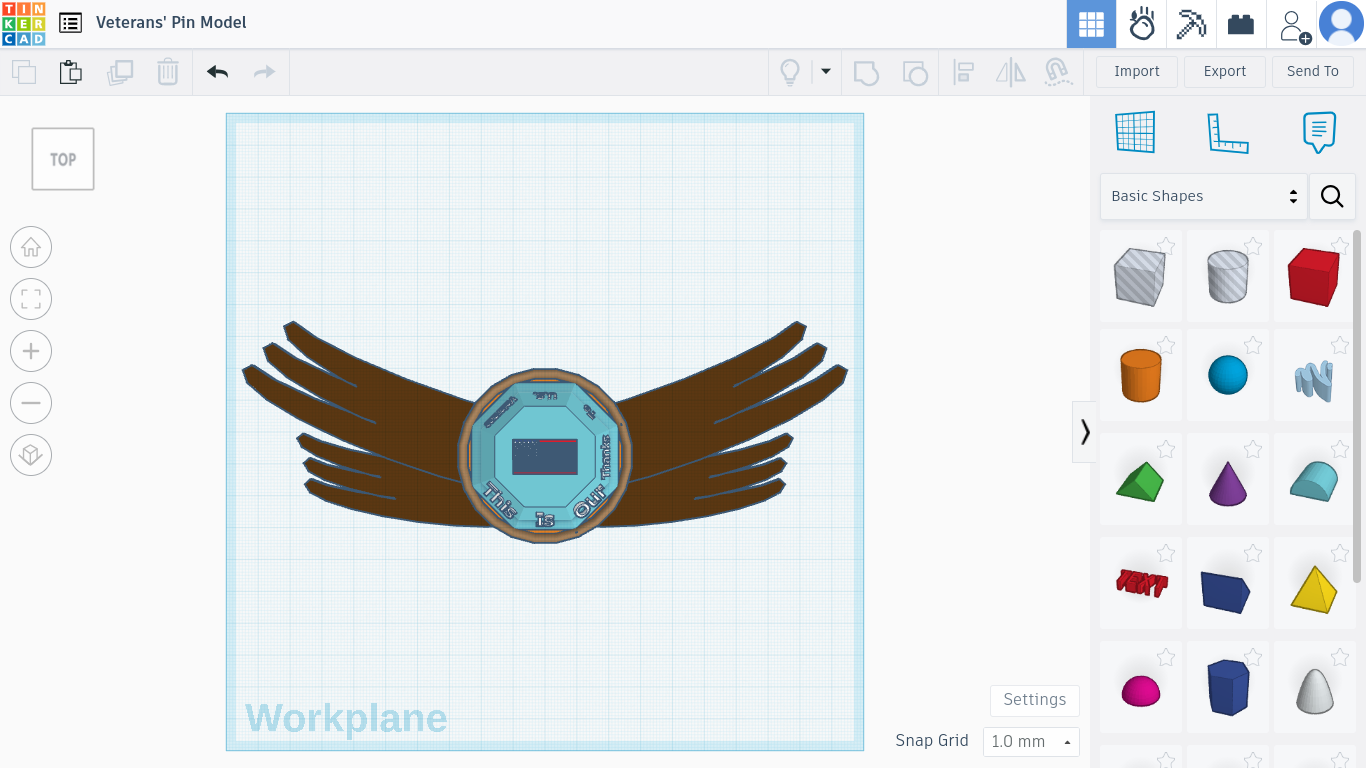Switch to 3D design grid view
1366x768 pixels.
pyautogui.click(x=1091, y=24)
